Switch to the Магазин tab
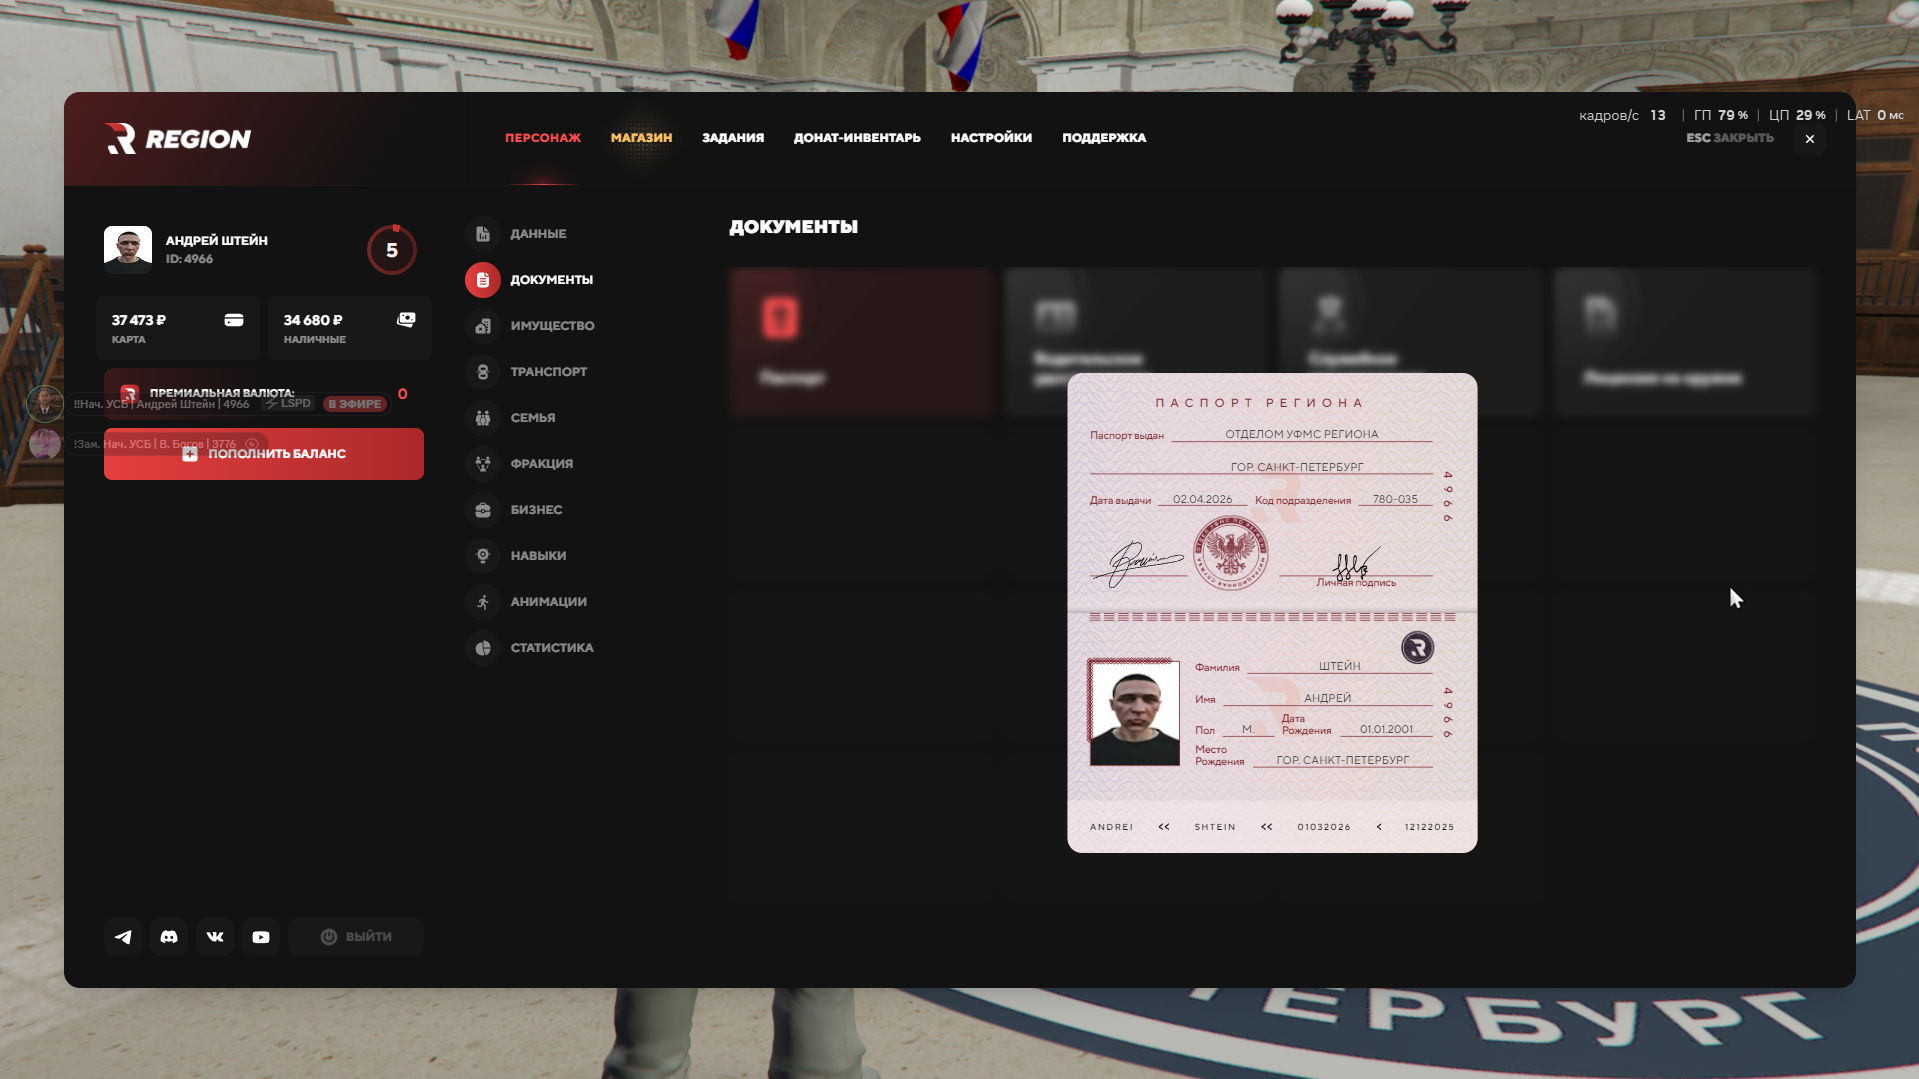The image size is (1919, 1079). (641, 138)
